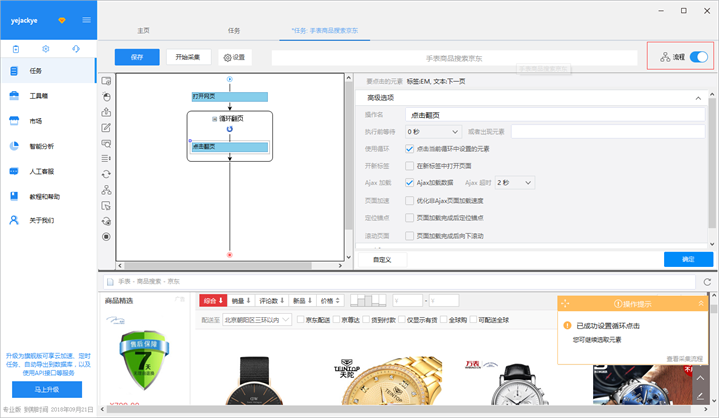Toggle the 流程 workflow switch
The height and width of the screenshot is (418, 719).
[699, 57]
